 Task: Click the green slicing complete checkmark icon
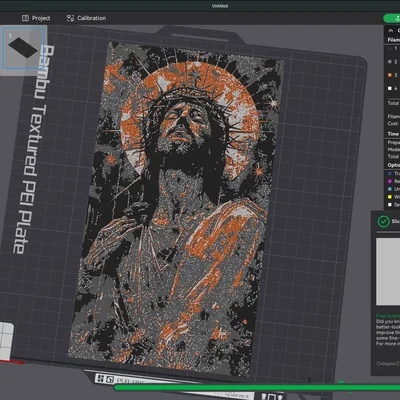383,221
